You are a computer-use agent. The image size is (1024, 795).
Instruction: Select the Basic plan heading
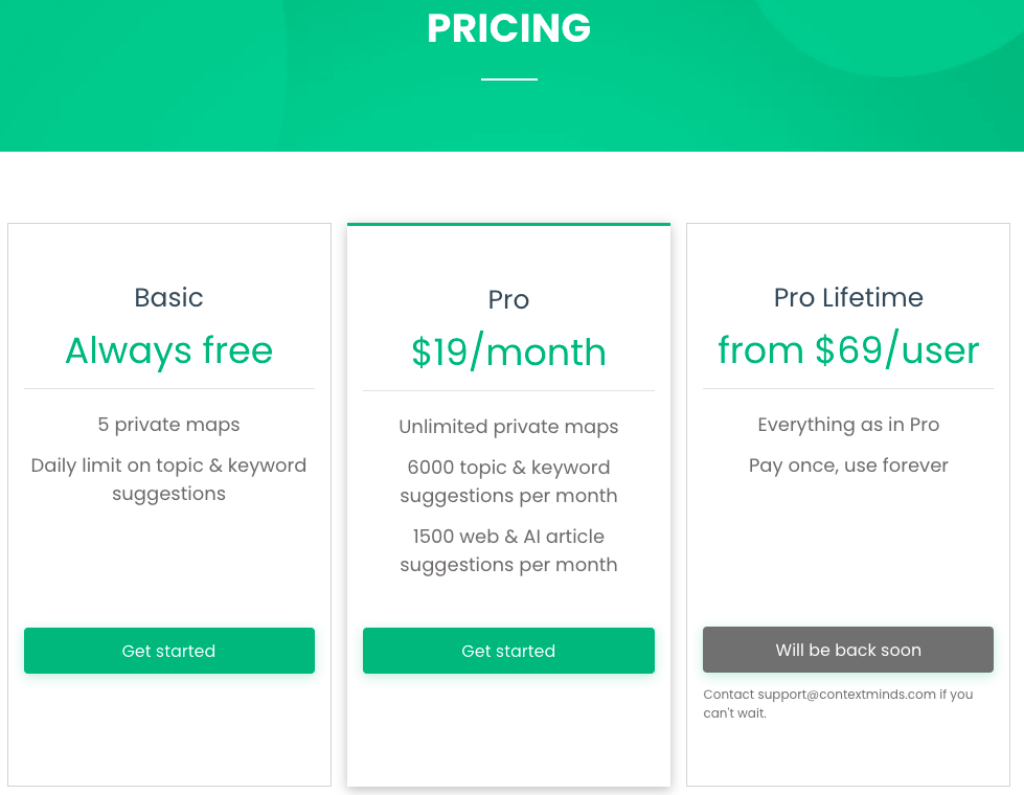(169, 298)
